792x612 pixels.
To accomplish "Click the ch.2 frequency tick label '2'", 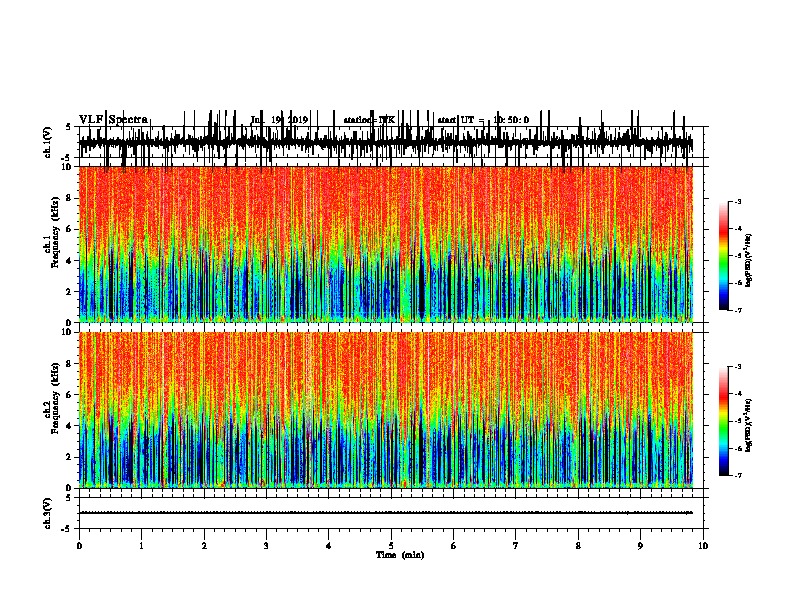I will point(70,457).
